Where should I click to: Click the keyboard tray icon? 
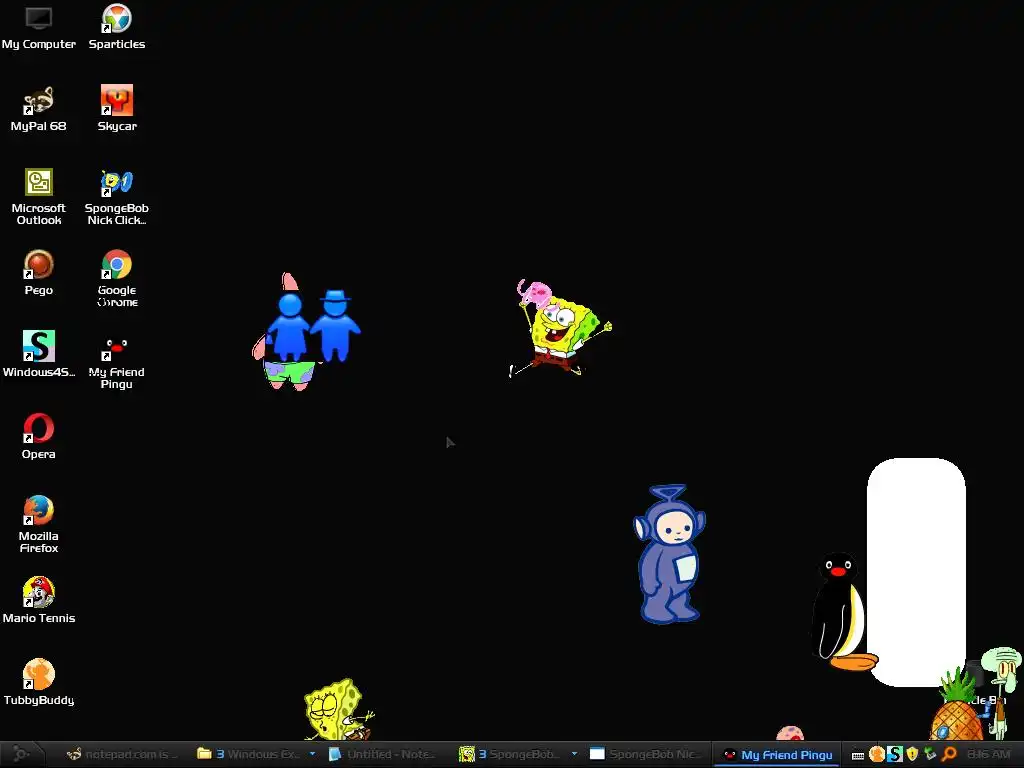(x=858, y=755)
